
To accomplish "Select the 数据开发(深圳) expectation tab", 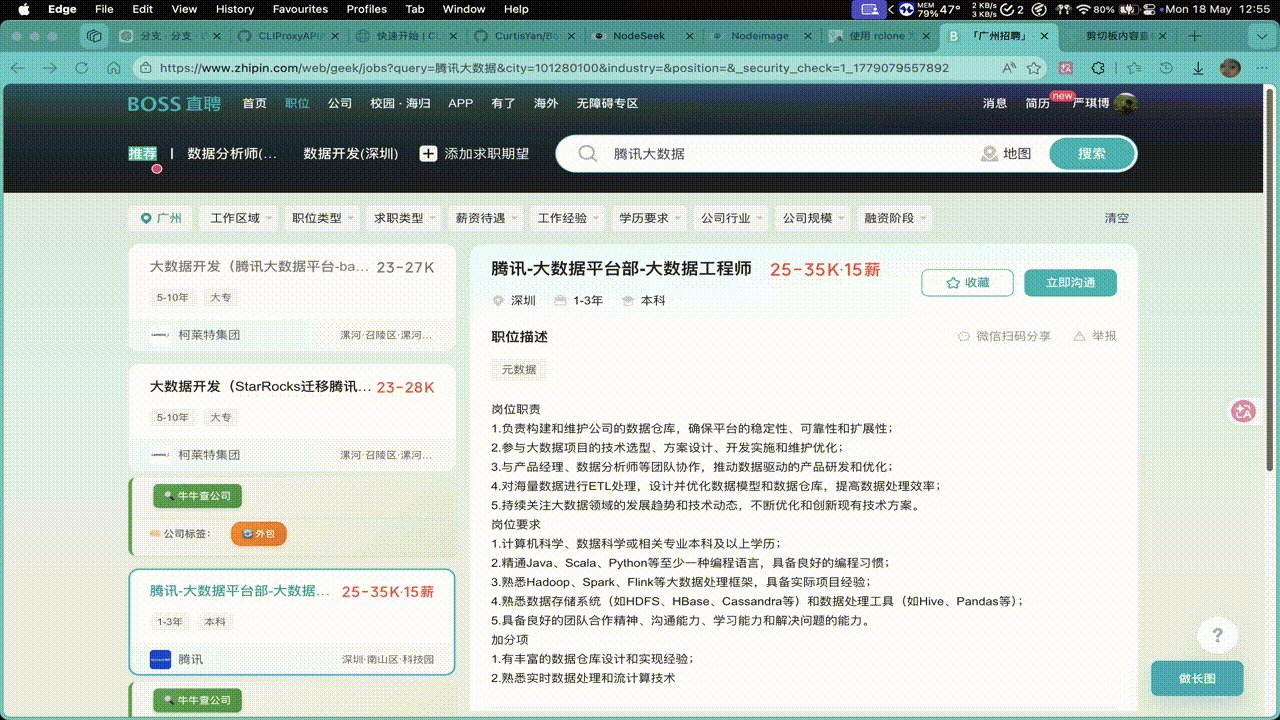I will tap(351, 154).
